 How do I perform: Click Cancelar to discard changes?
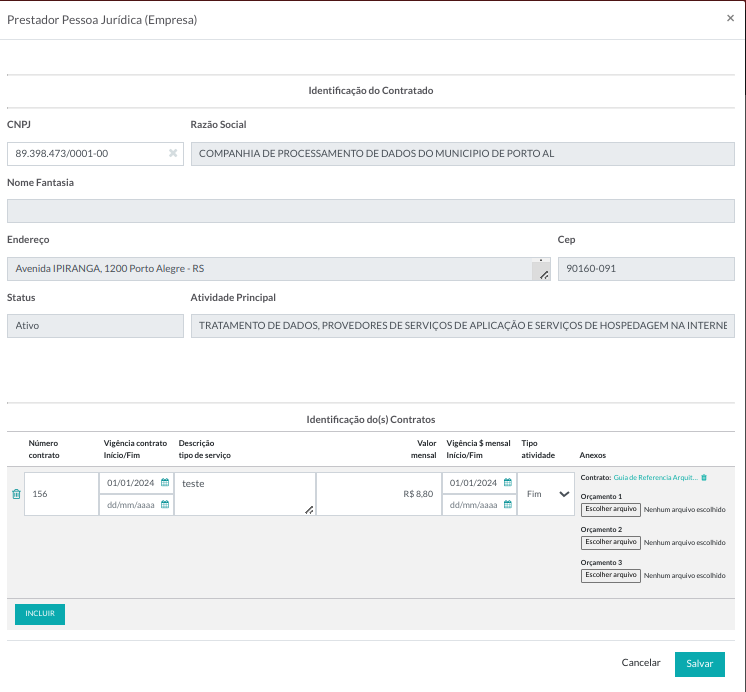tap(641, 663)
